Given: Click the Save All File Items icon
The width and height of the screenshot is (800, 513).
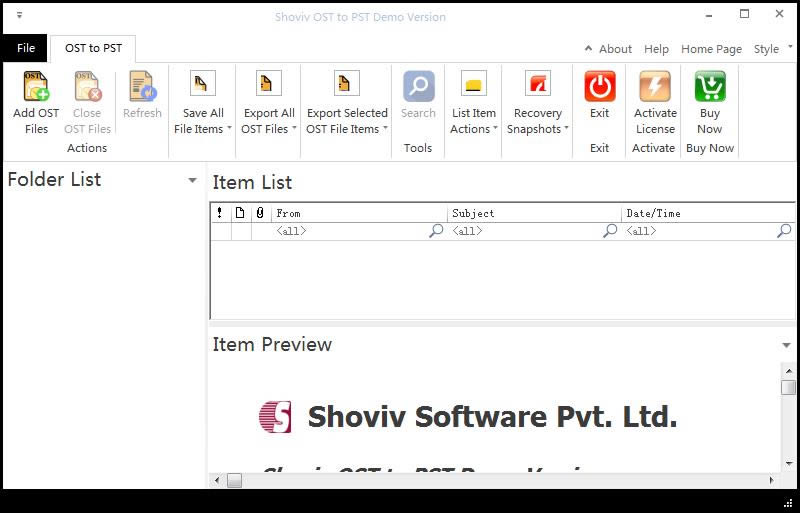Looking at the screenshot, I should click(203, 83).
